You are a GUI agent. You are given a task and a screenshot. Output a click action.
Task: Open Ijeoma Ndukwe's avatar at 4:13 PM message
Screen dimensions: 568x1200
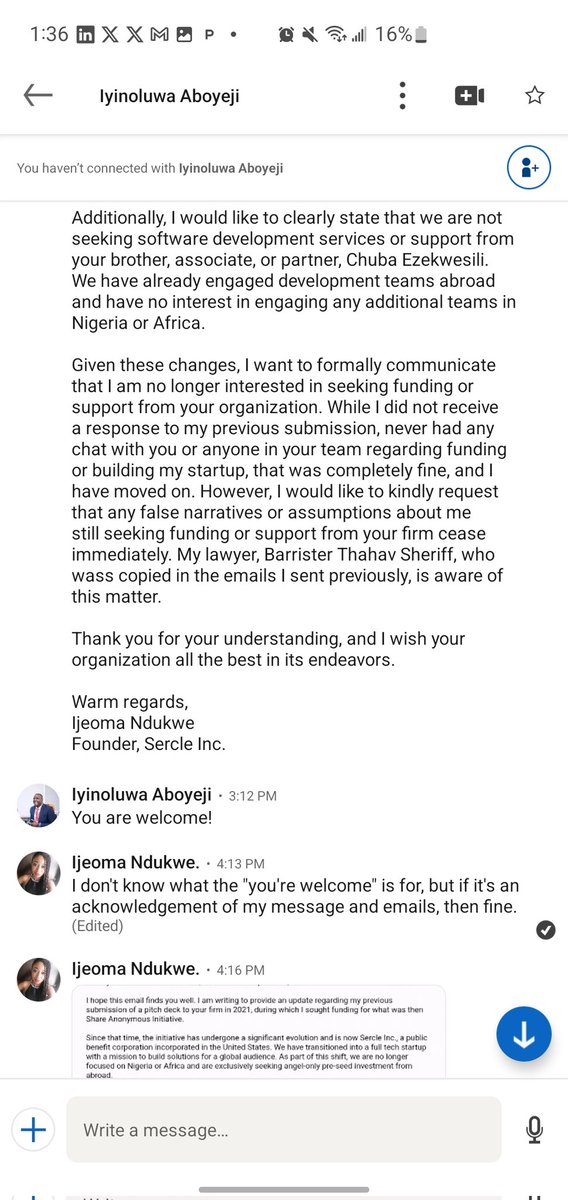click(39, 873)
